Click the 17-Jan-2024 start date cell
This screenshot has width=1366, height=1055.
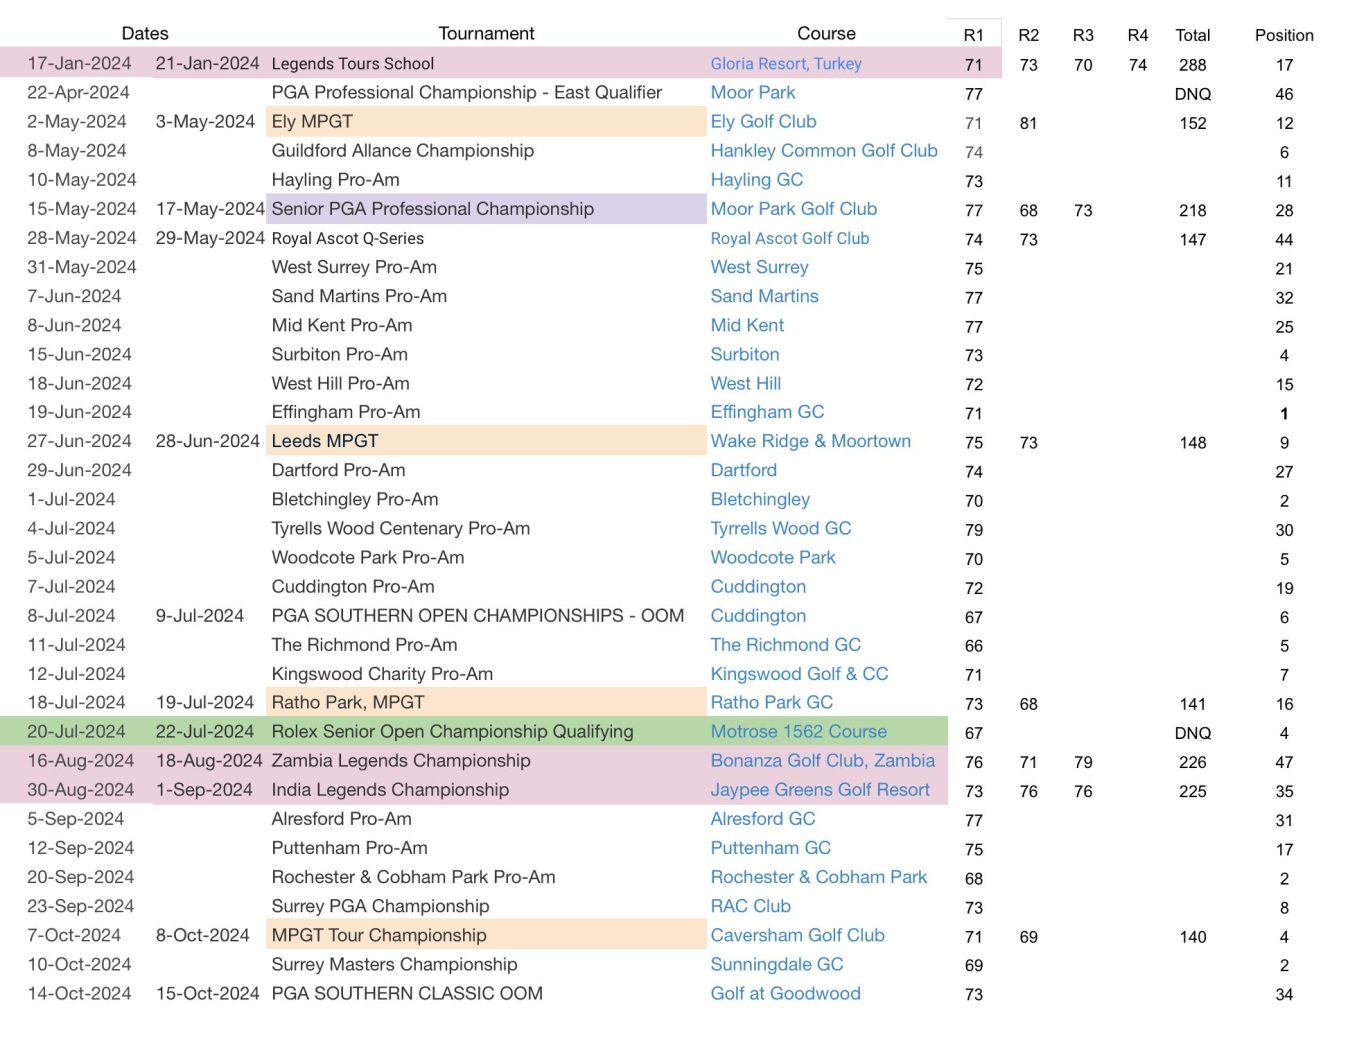click(x=79, y=63)
